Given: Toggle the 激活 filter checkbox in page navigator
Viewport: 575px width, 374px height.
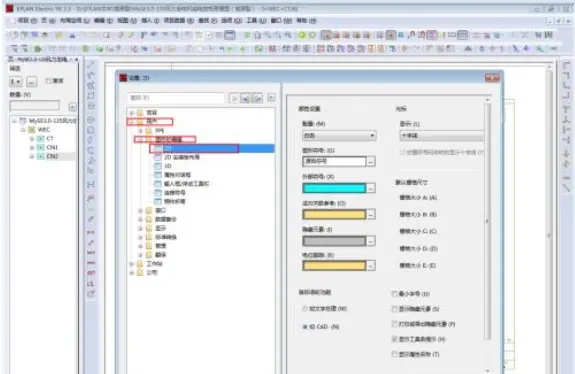Looking at the screenshot, I should [48, 81].
